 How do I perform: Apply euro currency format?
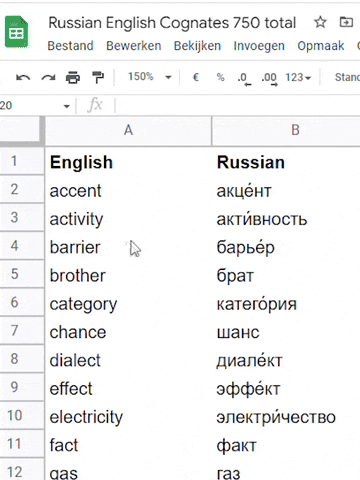(x=196, y=78)
